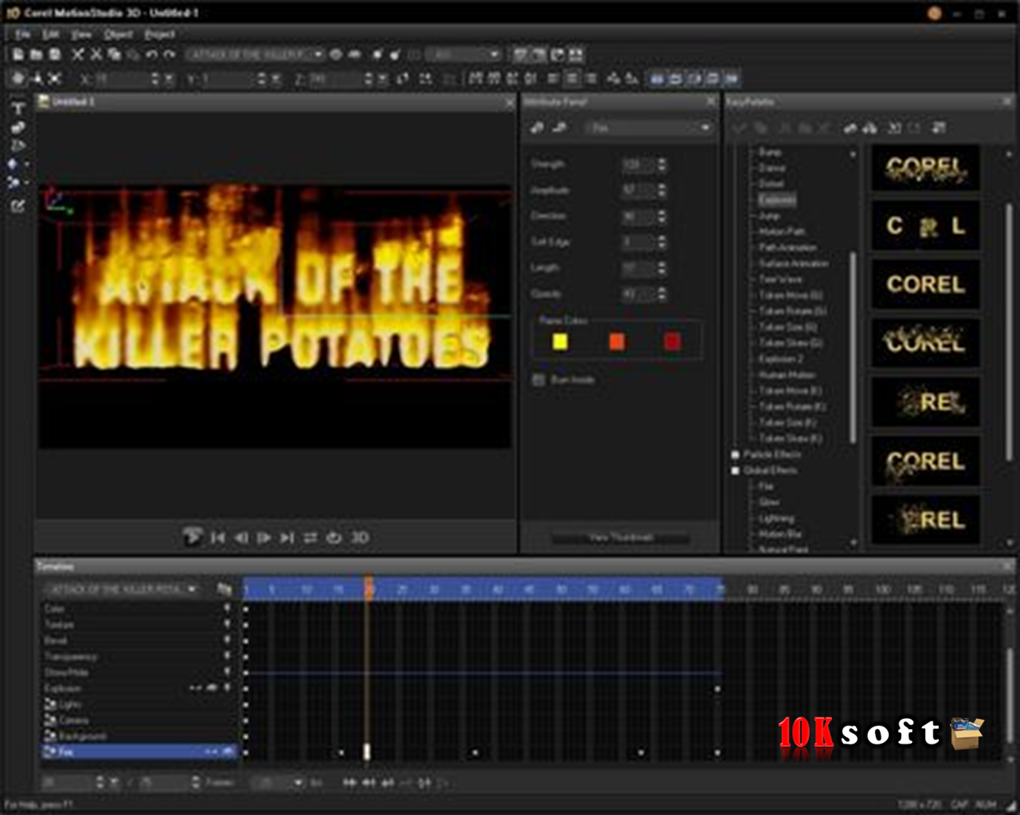Viewport: 1020px width, 815px height.
Task: Open the File menu
Action: (22, 34)
